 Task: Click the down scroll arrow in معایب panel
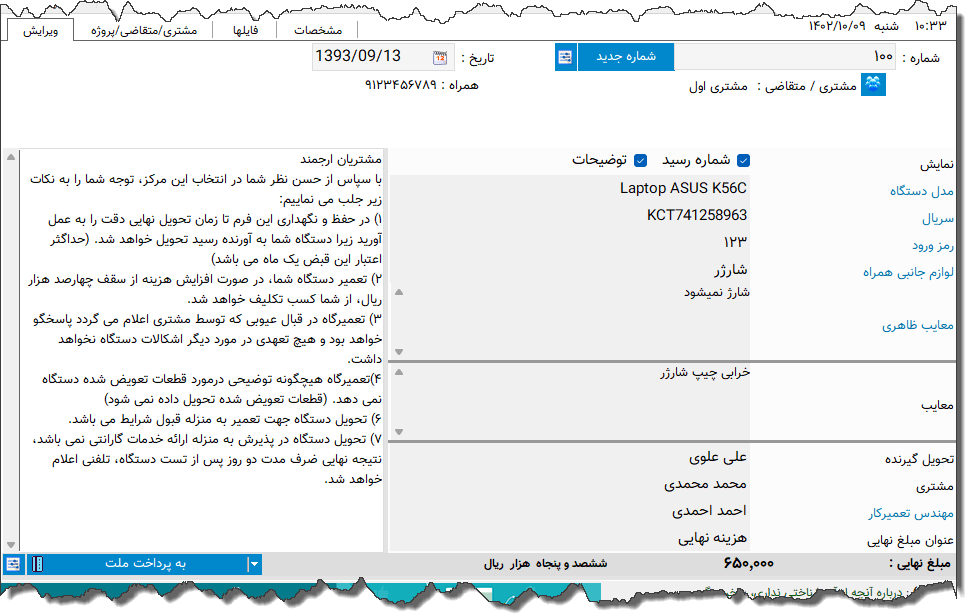click(399, 431)
